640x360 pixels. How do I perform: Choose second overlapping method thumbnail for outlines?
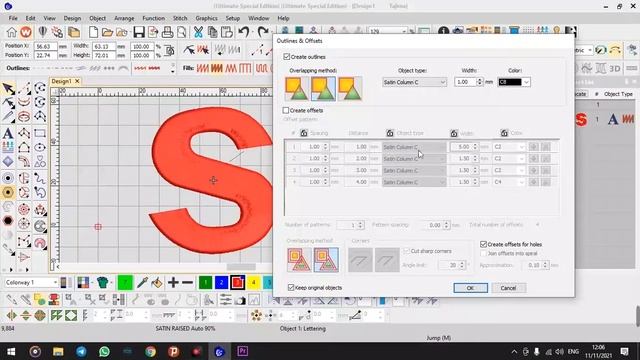pyautogui.click(x=323, y=89)
